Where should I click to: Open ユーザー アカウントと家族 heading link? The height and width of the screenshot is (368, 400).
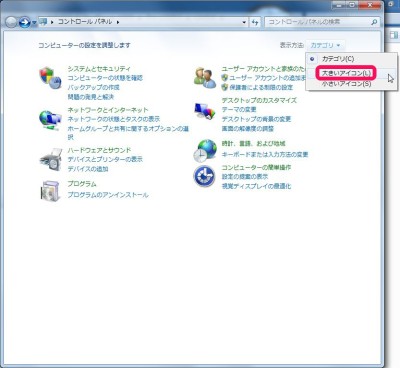[x=264, y=69]
